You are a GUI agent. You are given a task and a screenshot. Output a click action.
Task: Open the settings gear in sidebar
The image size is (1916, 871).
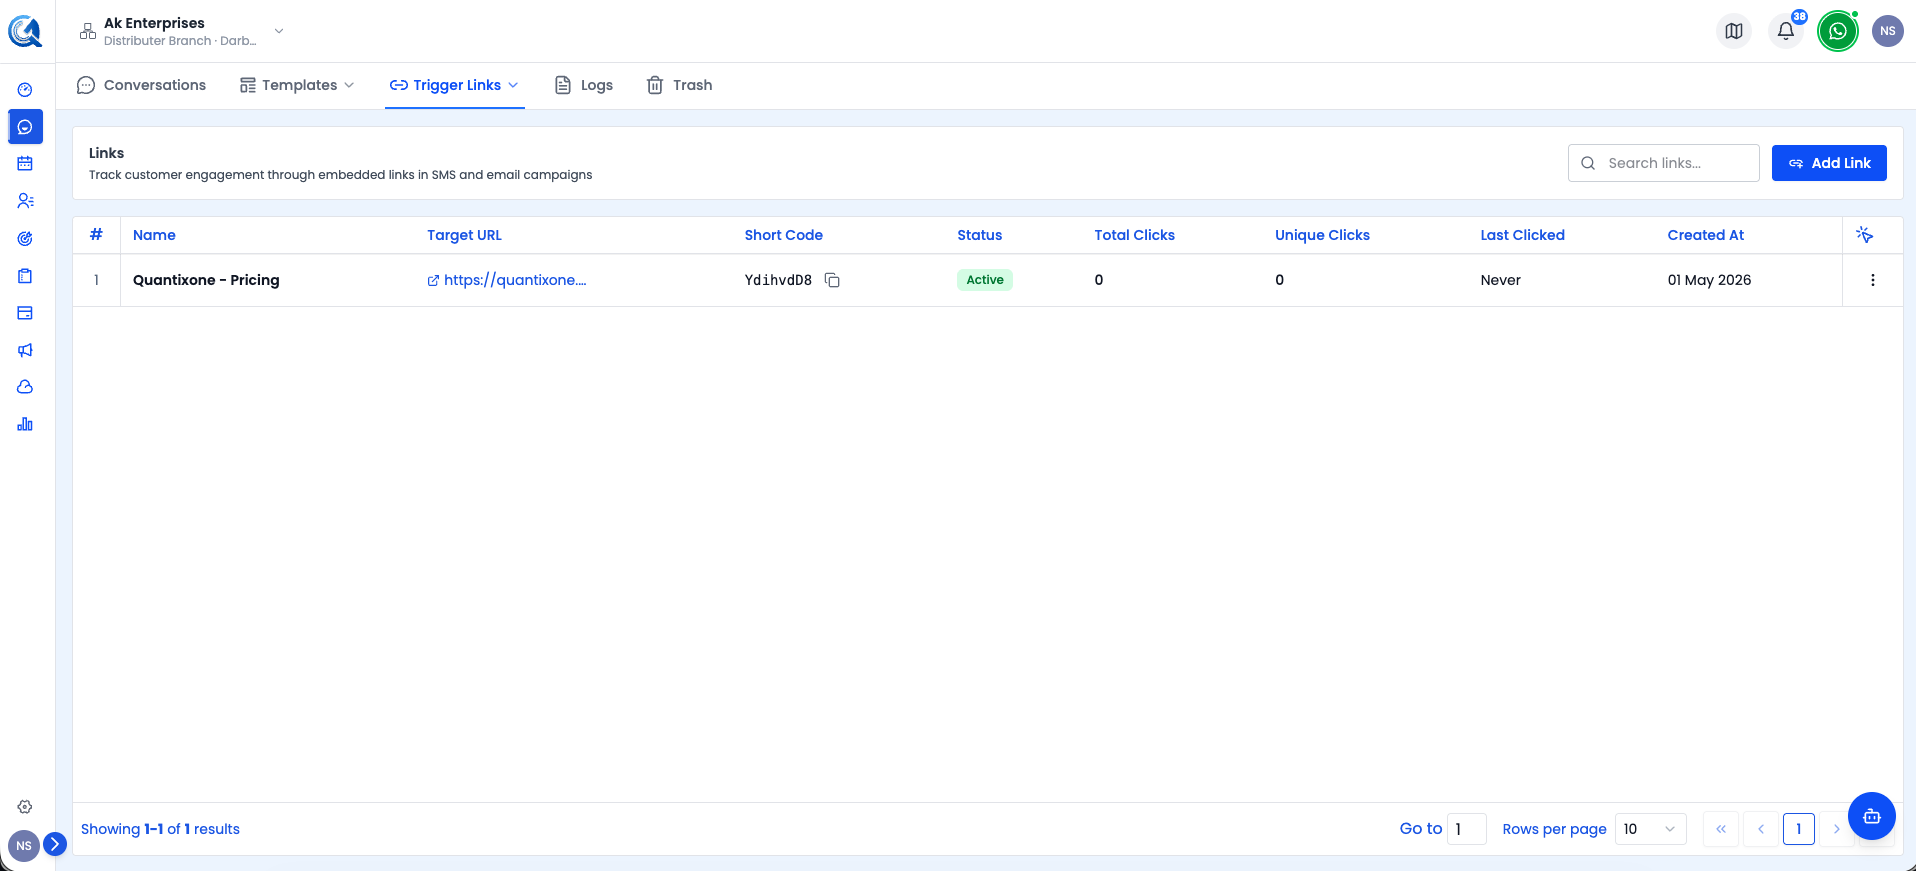click(x=25, y=807)
